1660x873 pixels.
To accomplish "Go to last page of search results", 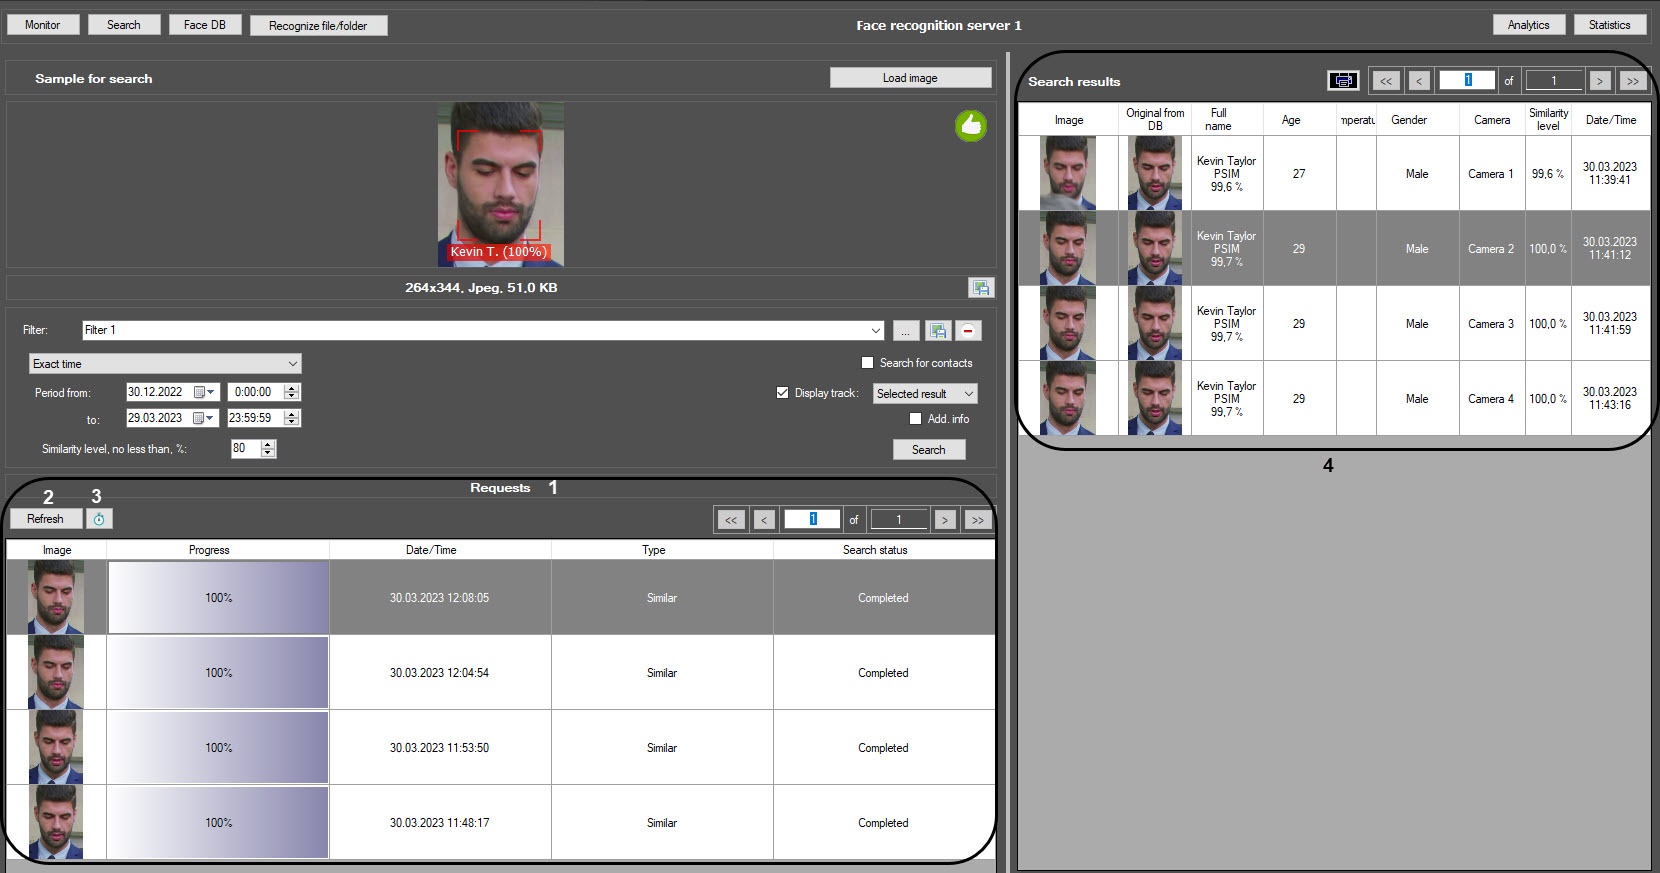I will 1632,81.
